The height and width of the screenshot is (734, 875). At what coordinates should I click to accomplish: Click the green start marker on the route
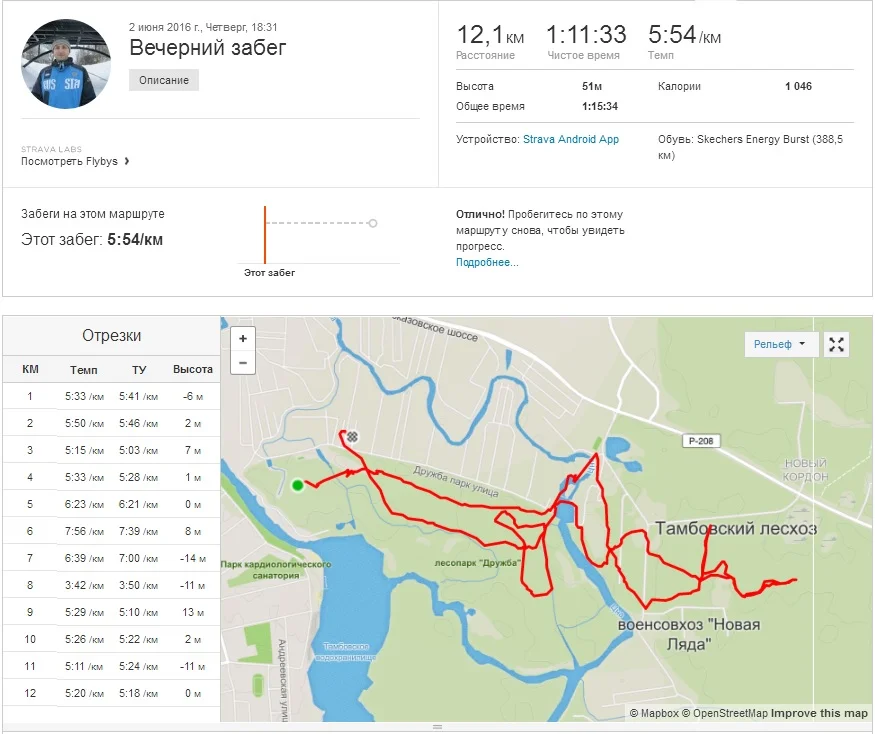[x=297, y=486]
